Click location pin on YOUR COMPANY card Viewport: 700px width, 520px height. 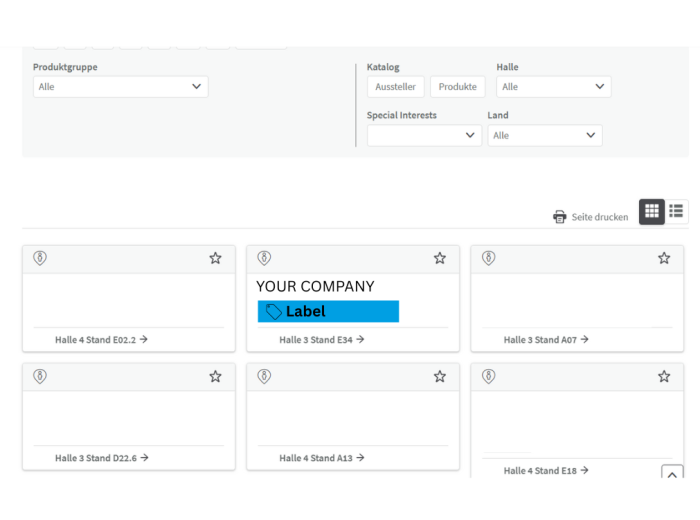tap(264, 258)
